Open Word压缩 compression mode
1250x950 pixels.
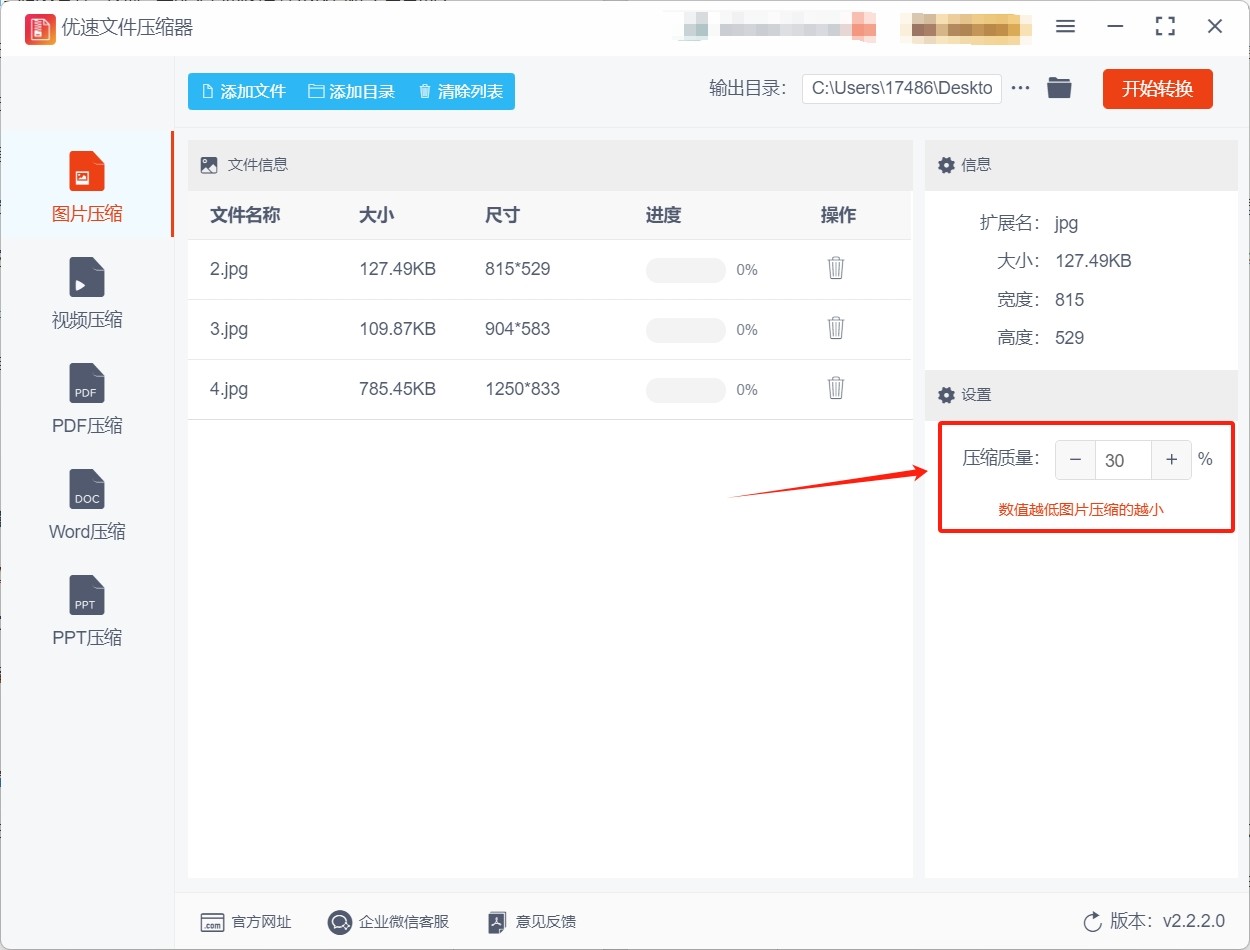point(87,506)
